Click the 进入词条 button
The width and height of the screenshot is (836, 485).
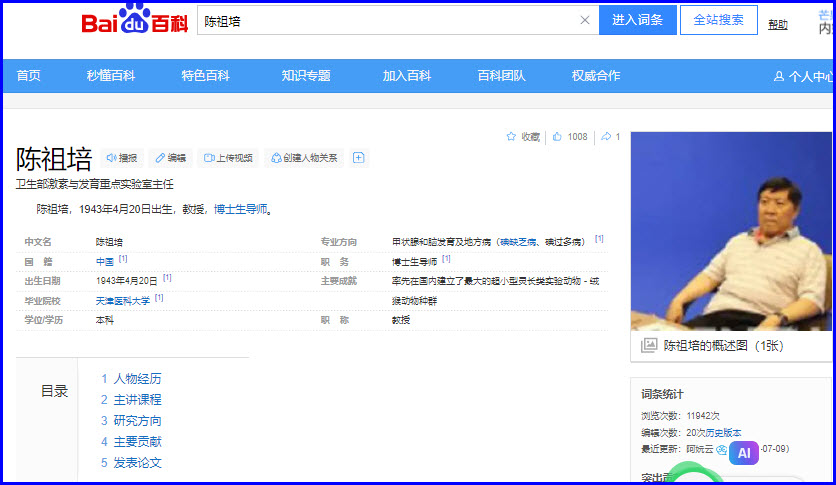tap(637, 20)
